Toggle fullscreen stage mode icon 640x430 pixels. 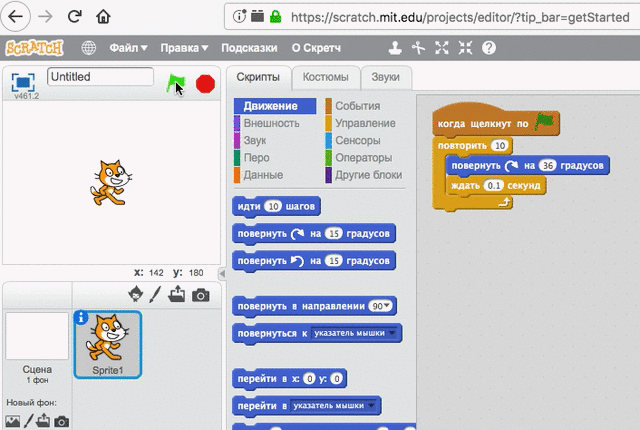click(x=21, y=81)
